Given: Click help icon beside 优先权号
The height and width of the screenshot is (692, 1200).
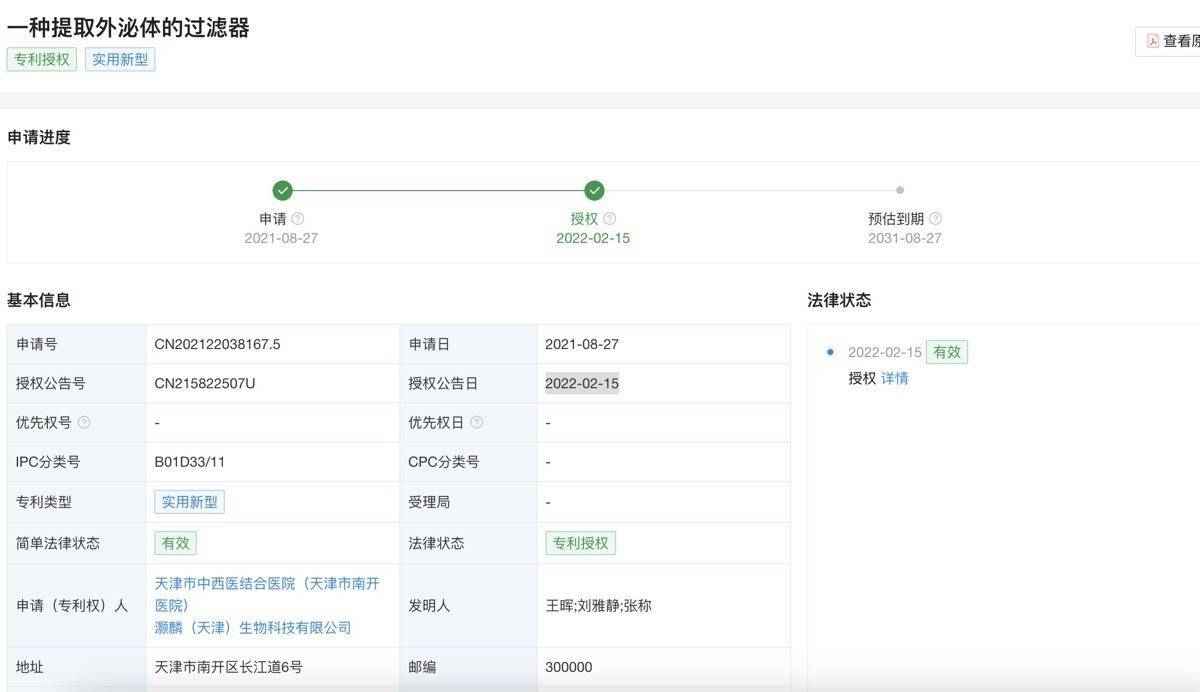Looking at the screenshot, I should click(x=84, y=423).
